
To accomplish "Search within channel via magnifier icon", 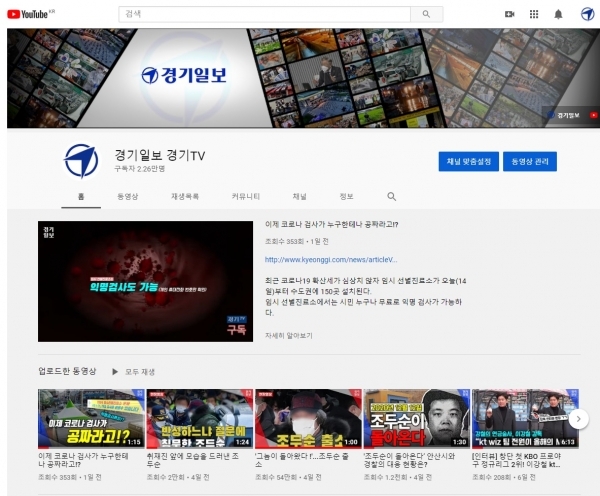I will click(x=391, y=196).
